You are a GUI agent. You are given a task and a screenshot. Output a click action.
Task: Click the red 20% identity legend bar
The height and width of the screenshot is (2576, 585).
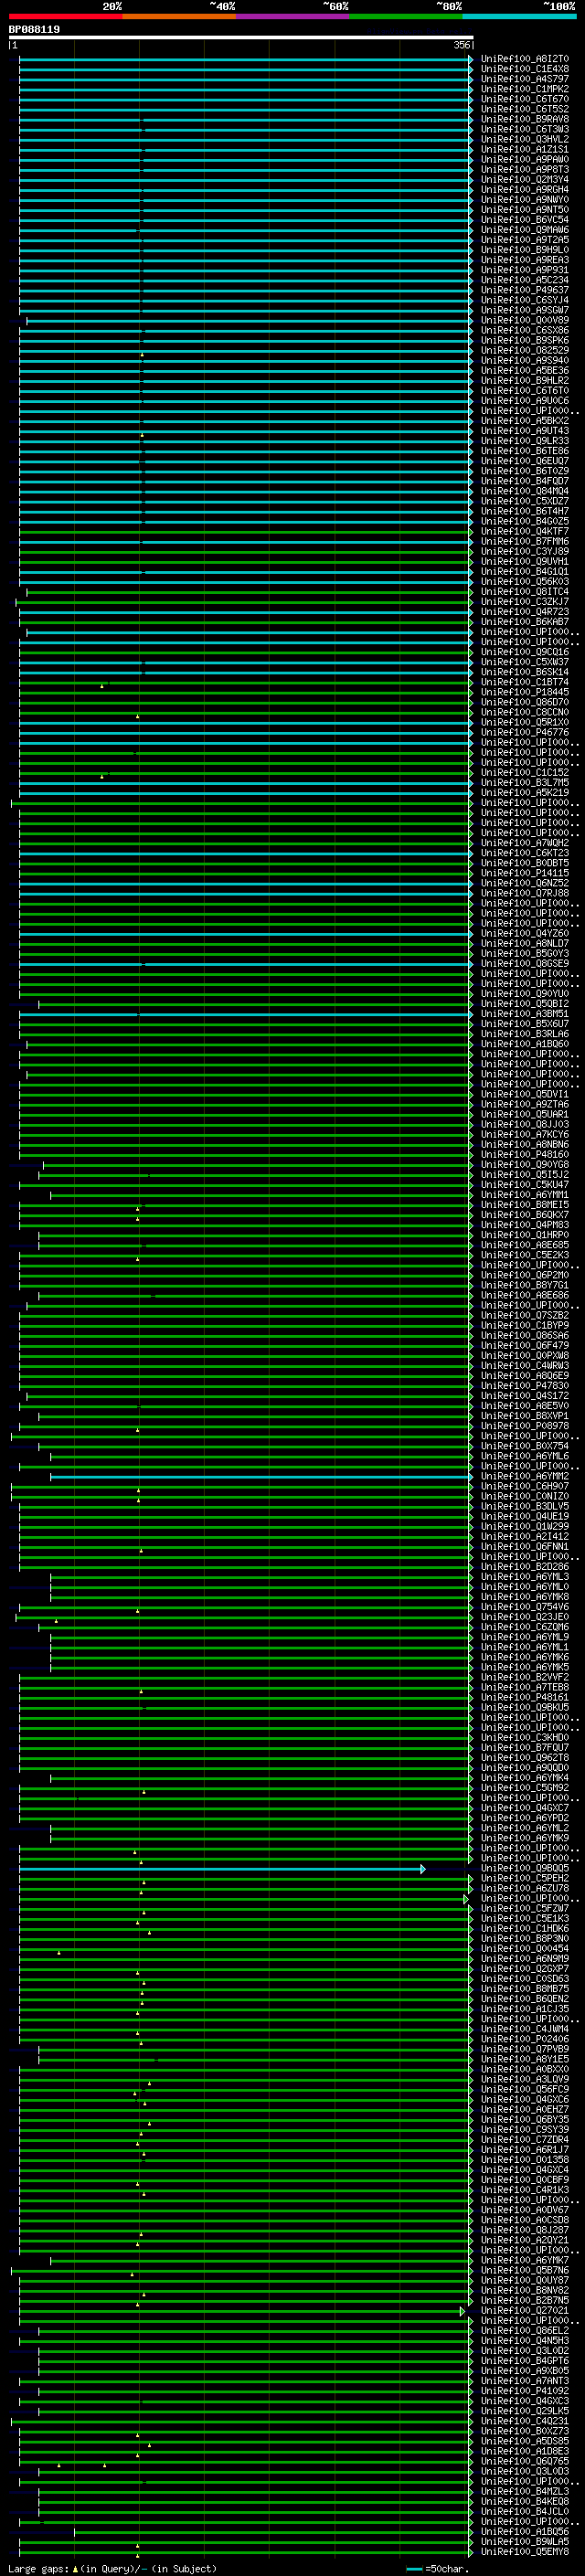coord(65,16)
